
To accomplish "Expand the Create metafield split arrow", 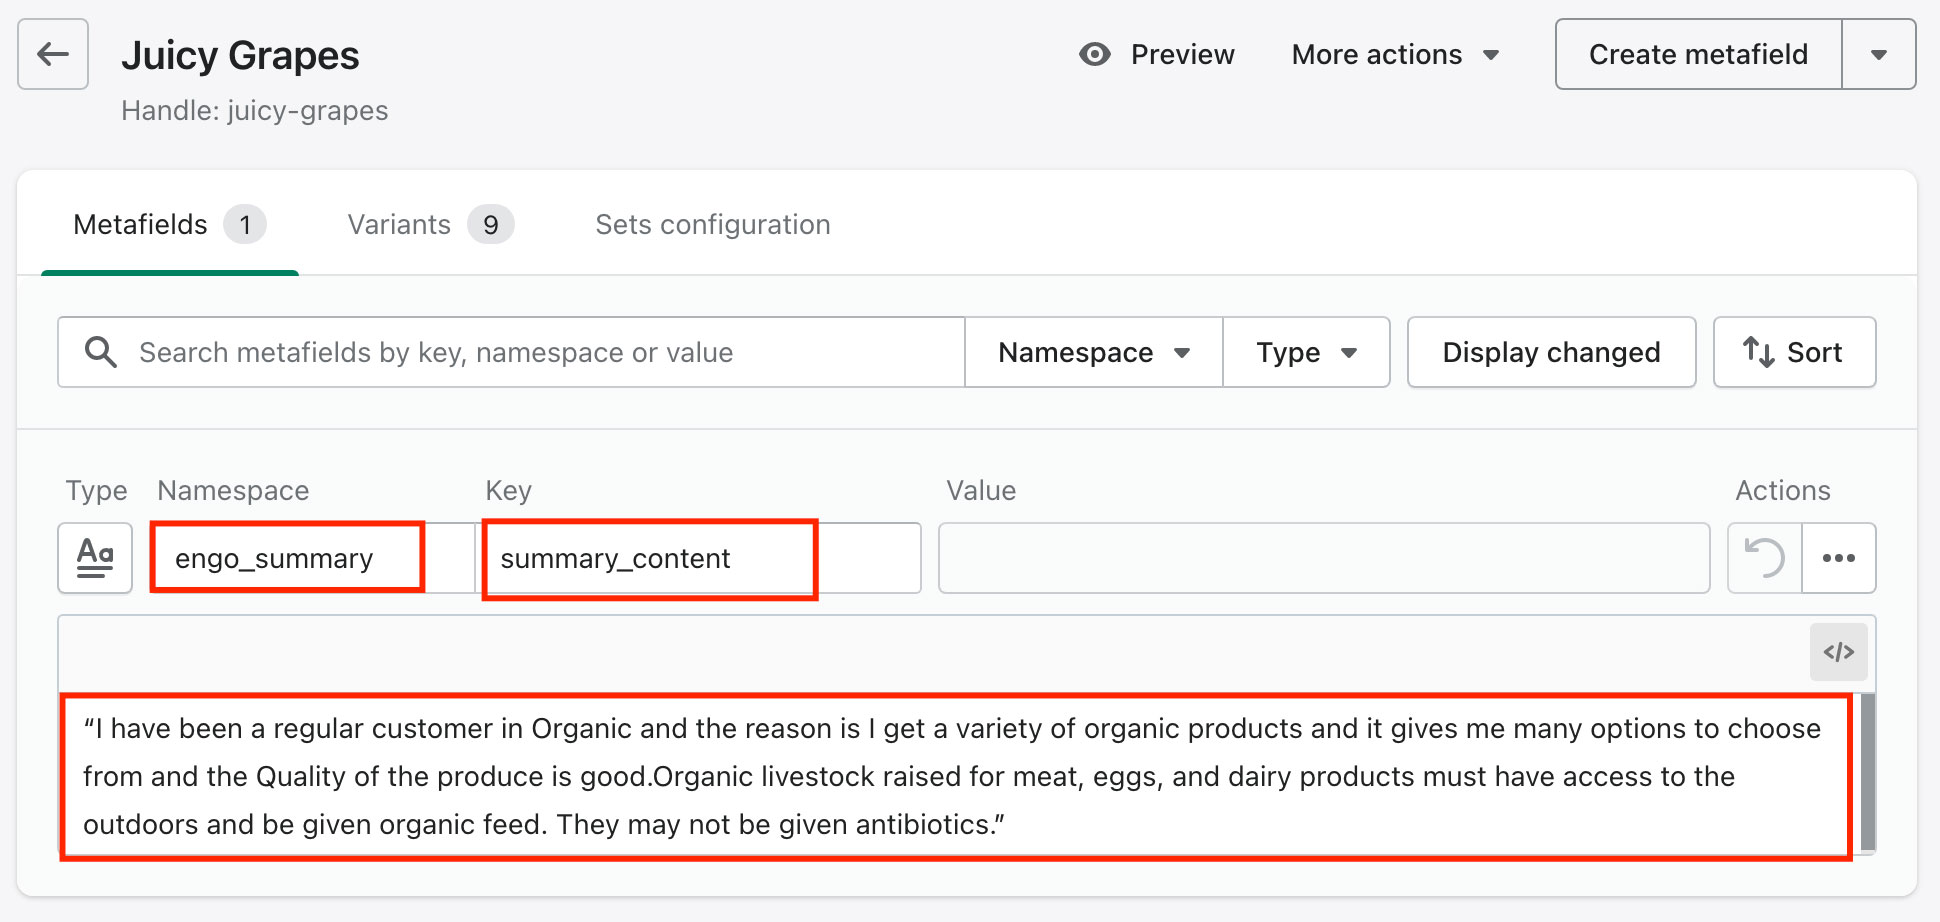I will pyautogui.click(x=1878, y=54).
